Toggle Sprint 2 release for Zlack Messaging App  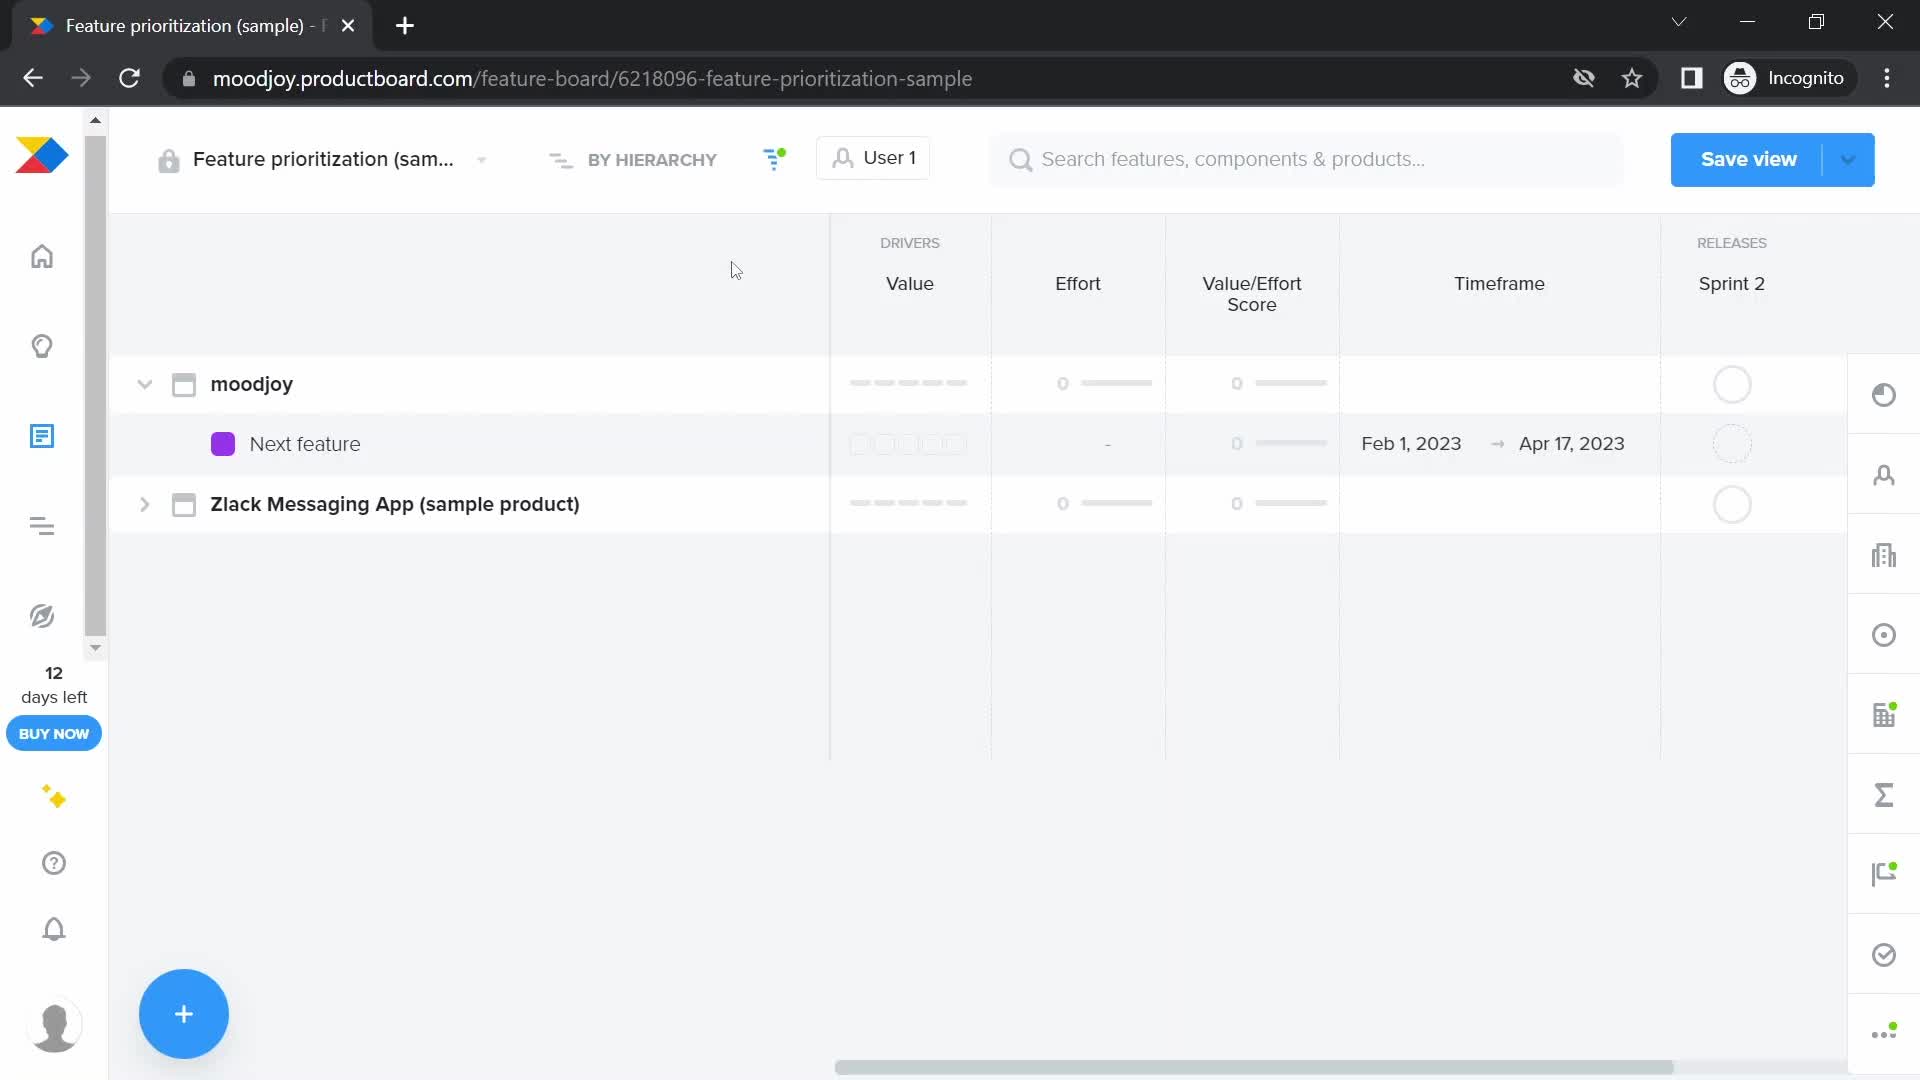[1732, 504]
